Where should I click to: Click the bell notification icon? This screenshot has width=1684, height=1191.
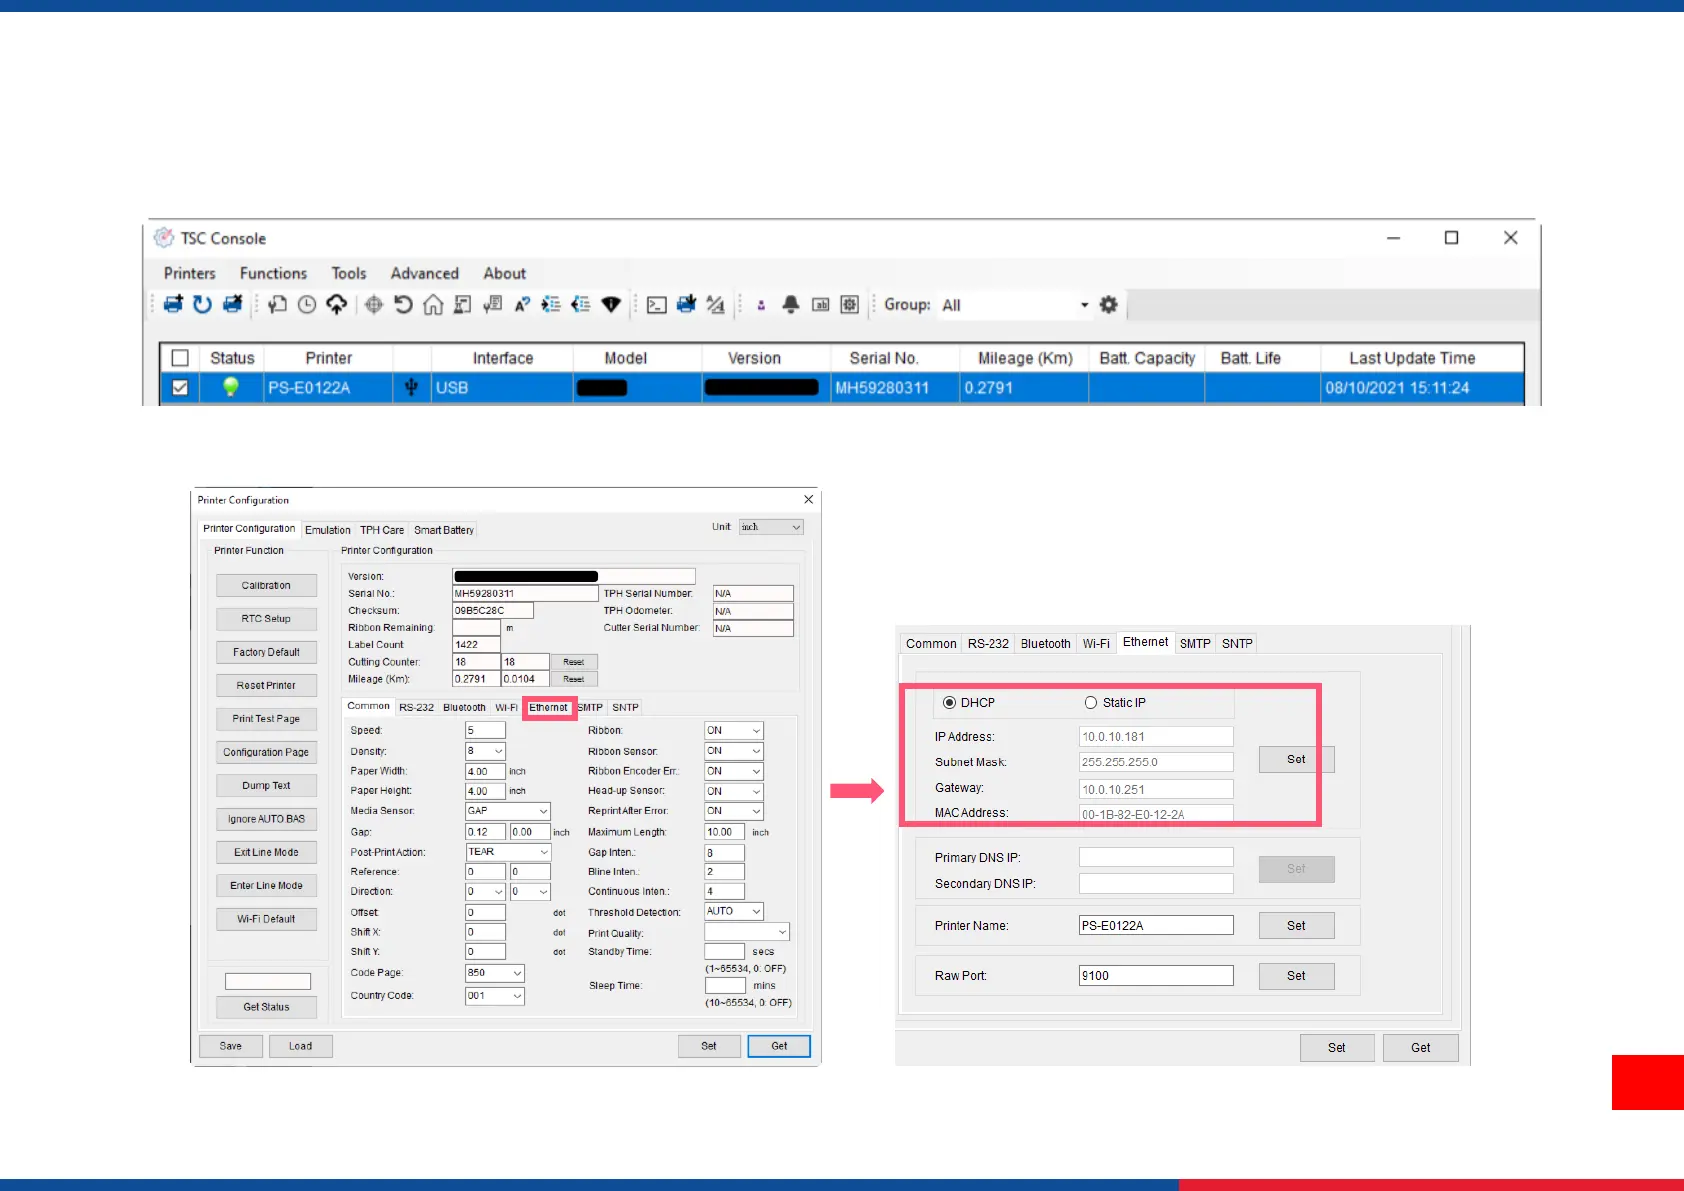tap(790, 305)
